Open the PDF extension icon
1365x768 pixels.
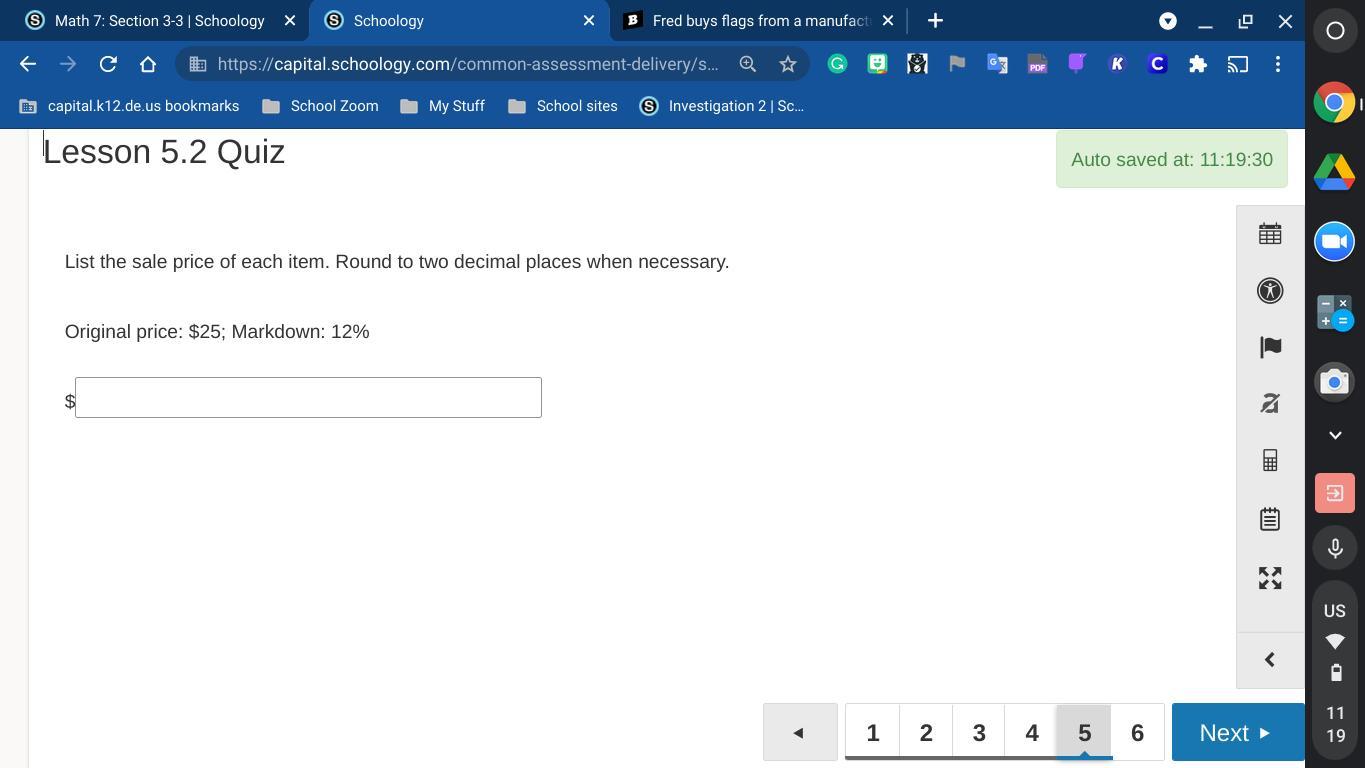[x=1037, y=64]
